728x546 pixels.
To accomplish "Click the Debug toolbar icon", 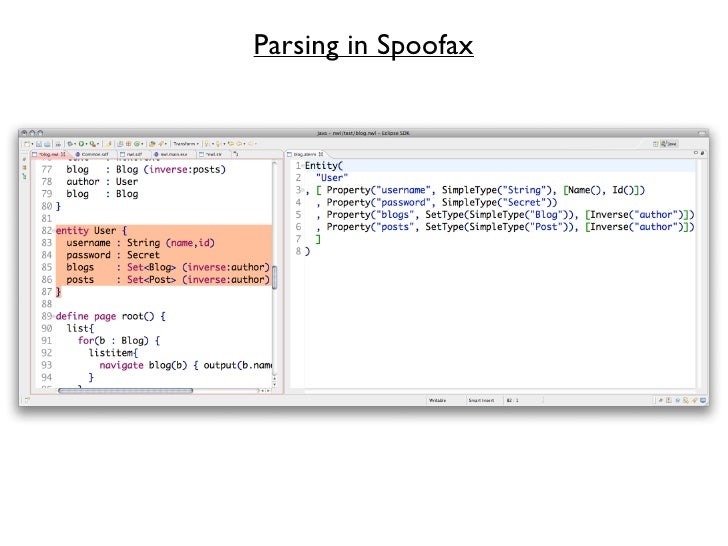I will coord(70,144).
